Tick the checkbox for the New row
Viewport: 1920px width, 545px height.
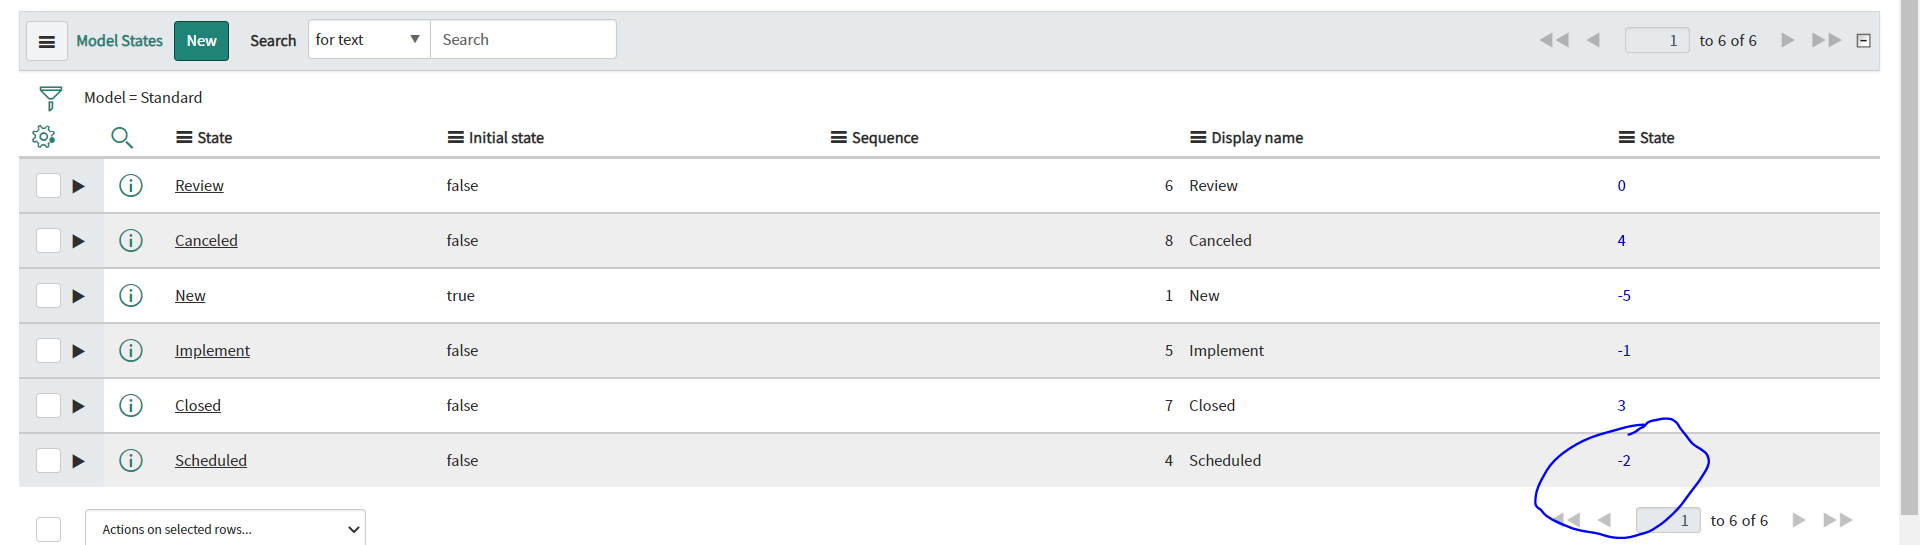[48, 295]
